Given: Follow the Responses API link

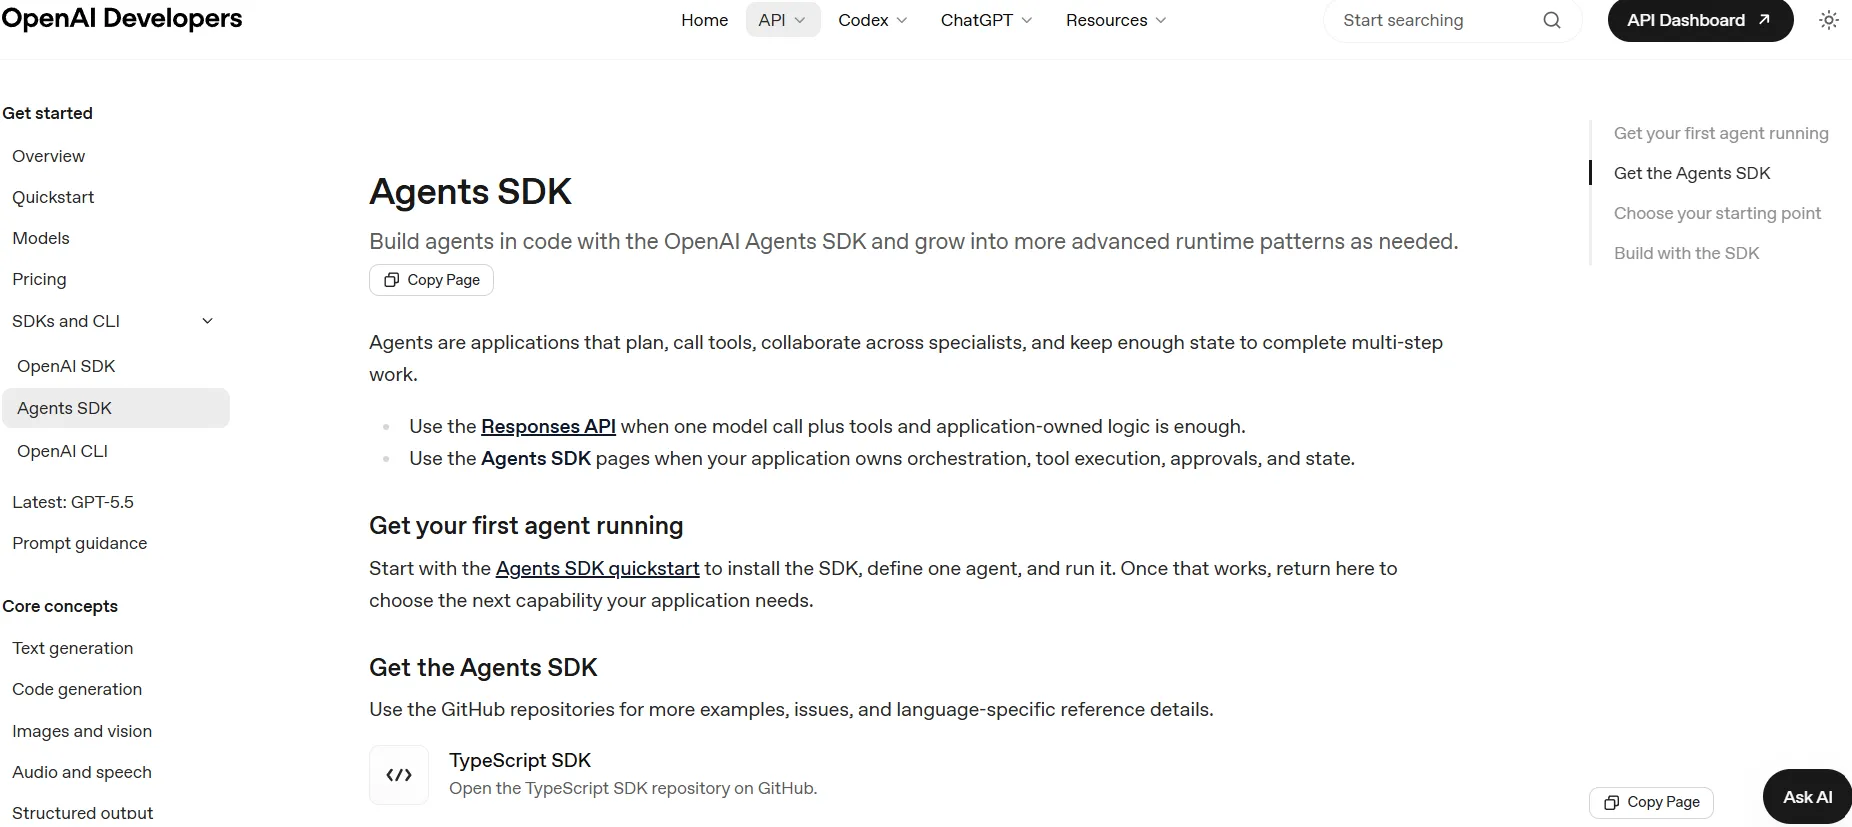Looking at the screenshot, I should 548,426.
